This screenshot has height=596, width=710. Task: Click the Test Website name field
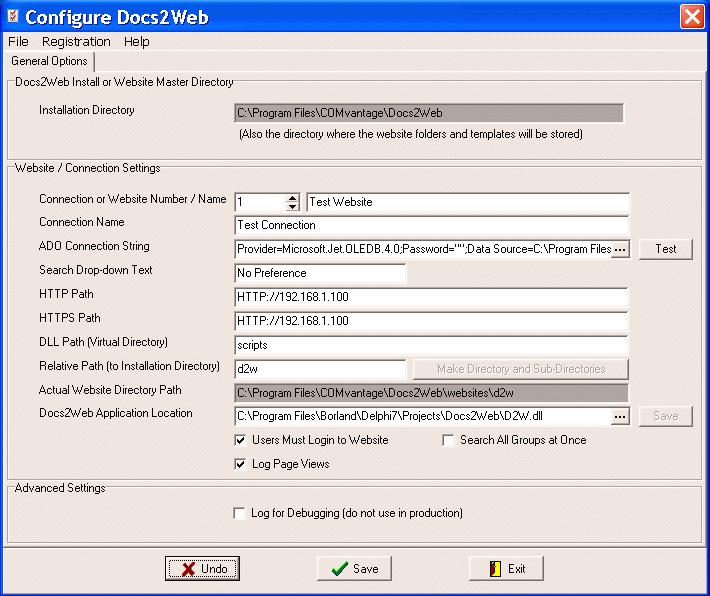click(468, 202)
